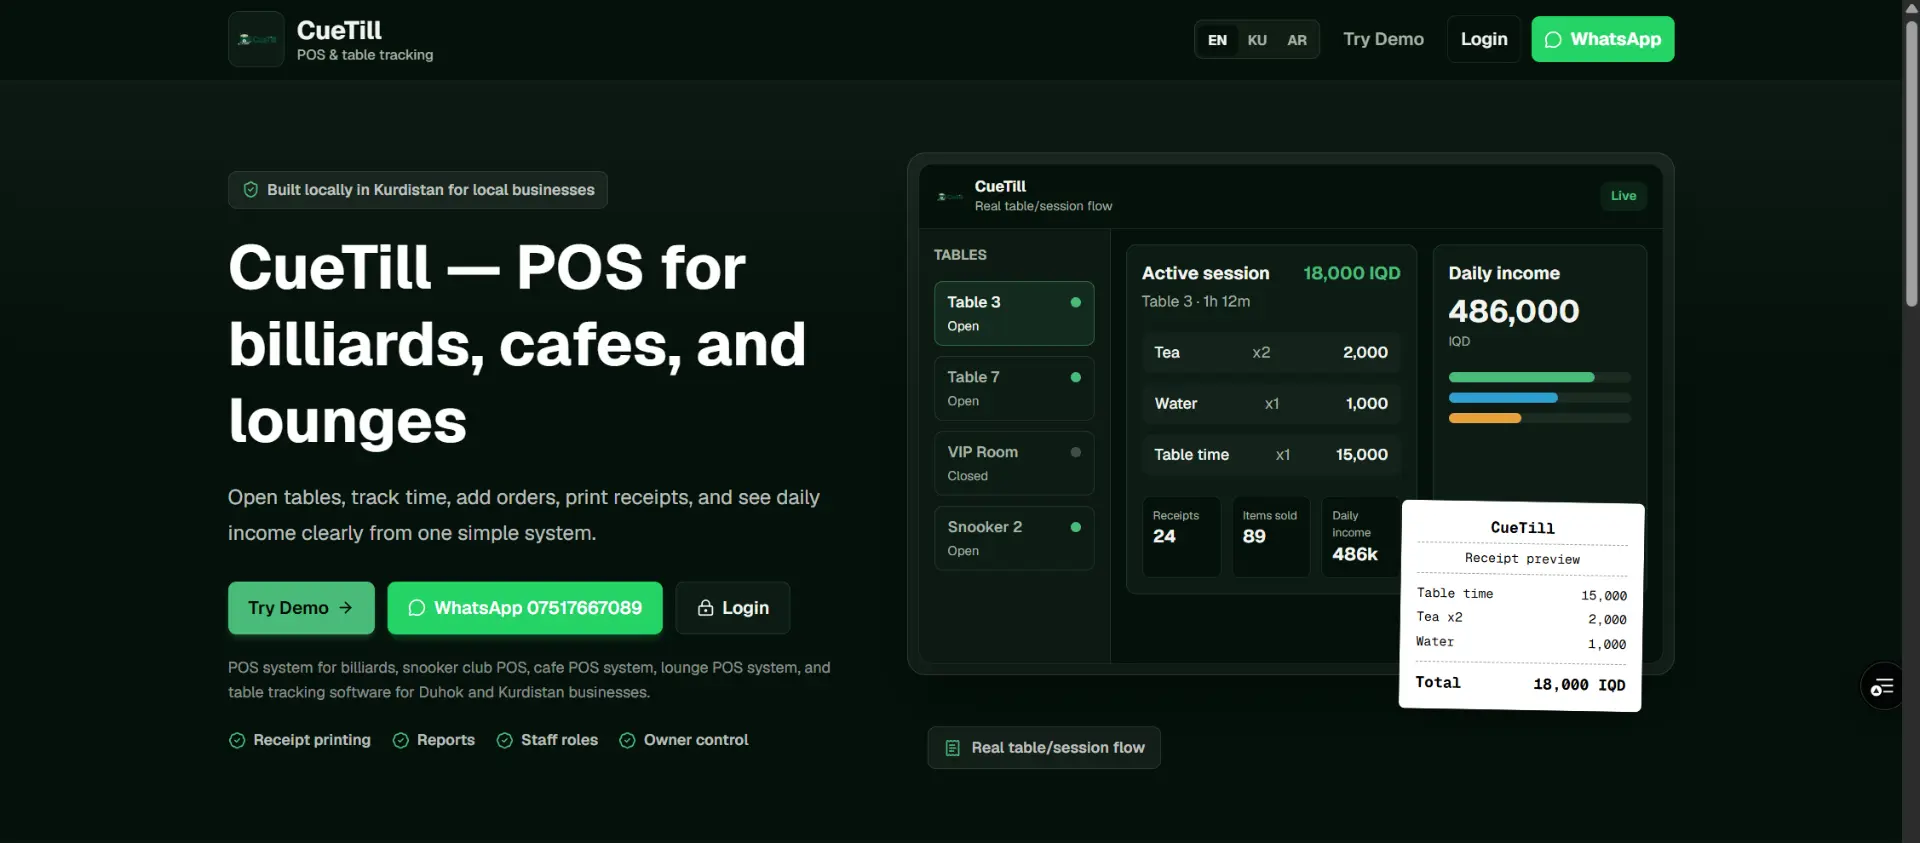1920x843 pixels.
Task: Click the Receipt printing feature label
Action: 312,740
